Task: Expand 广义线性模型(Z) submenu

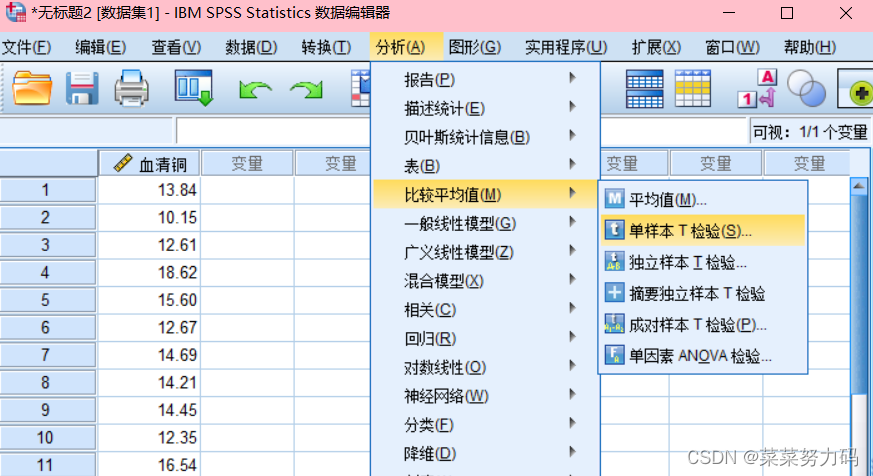Action: [486, 252]
